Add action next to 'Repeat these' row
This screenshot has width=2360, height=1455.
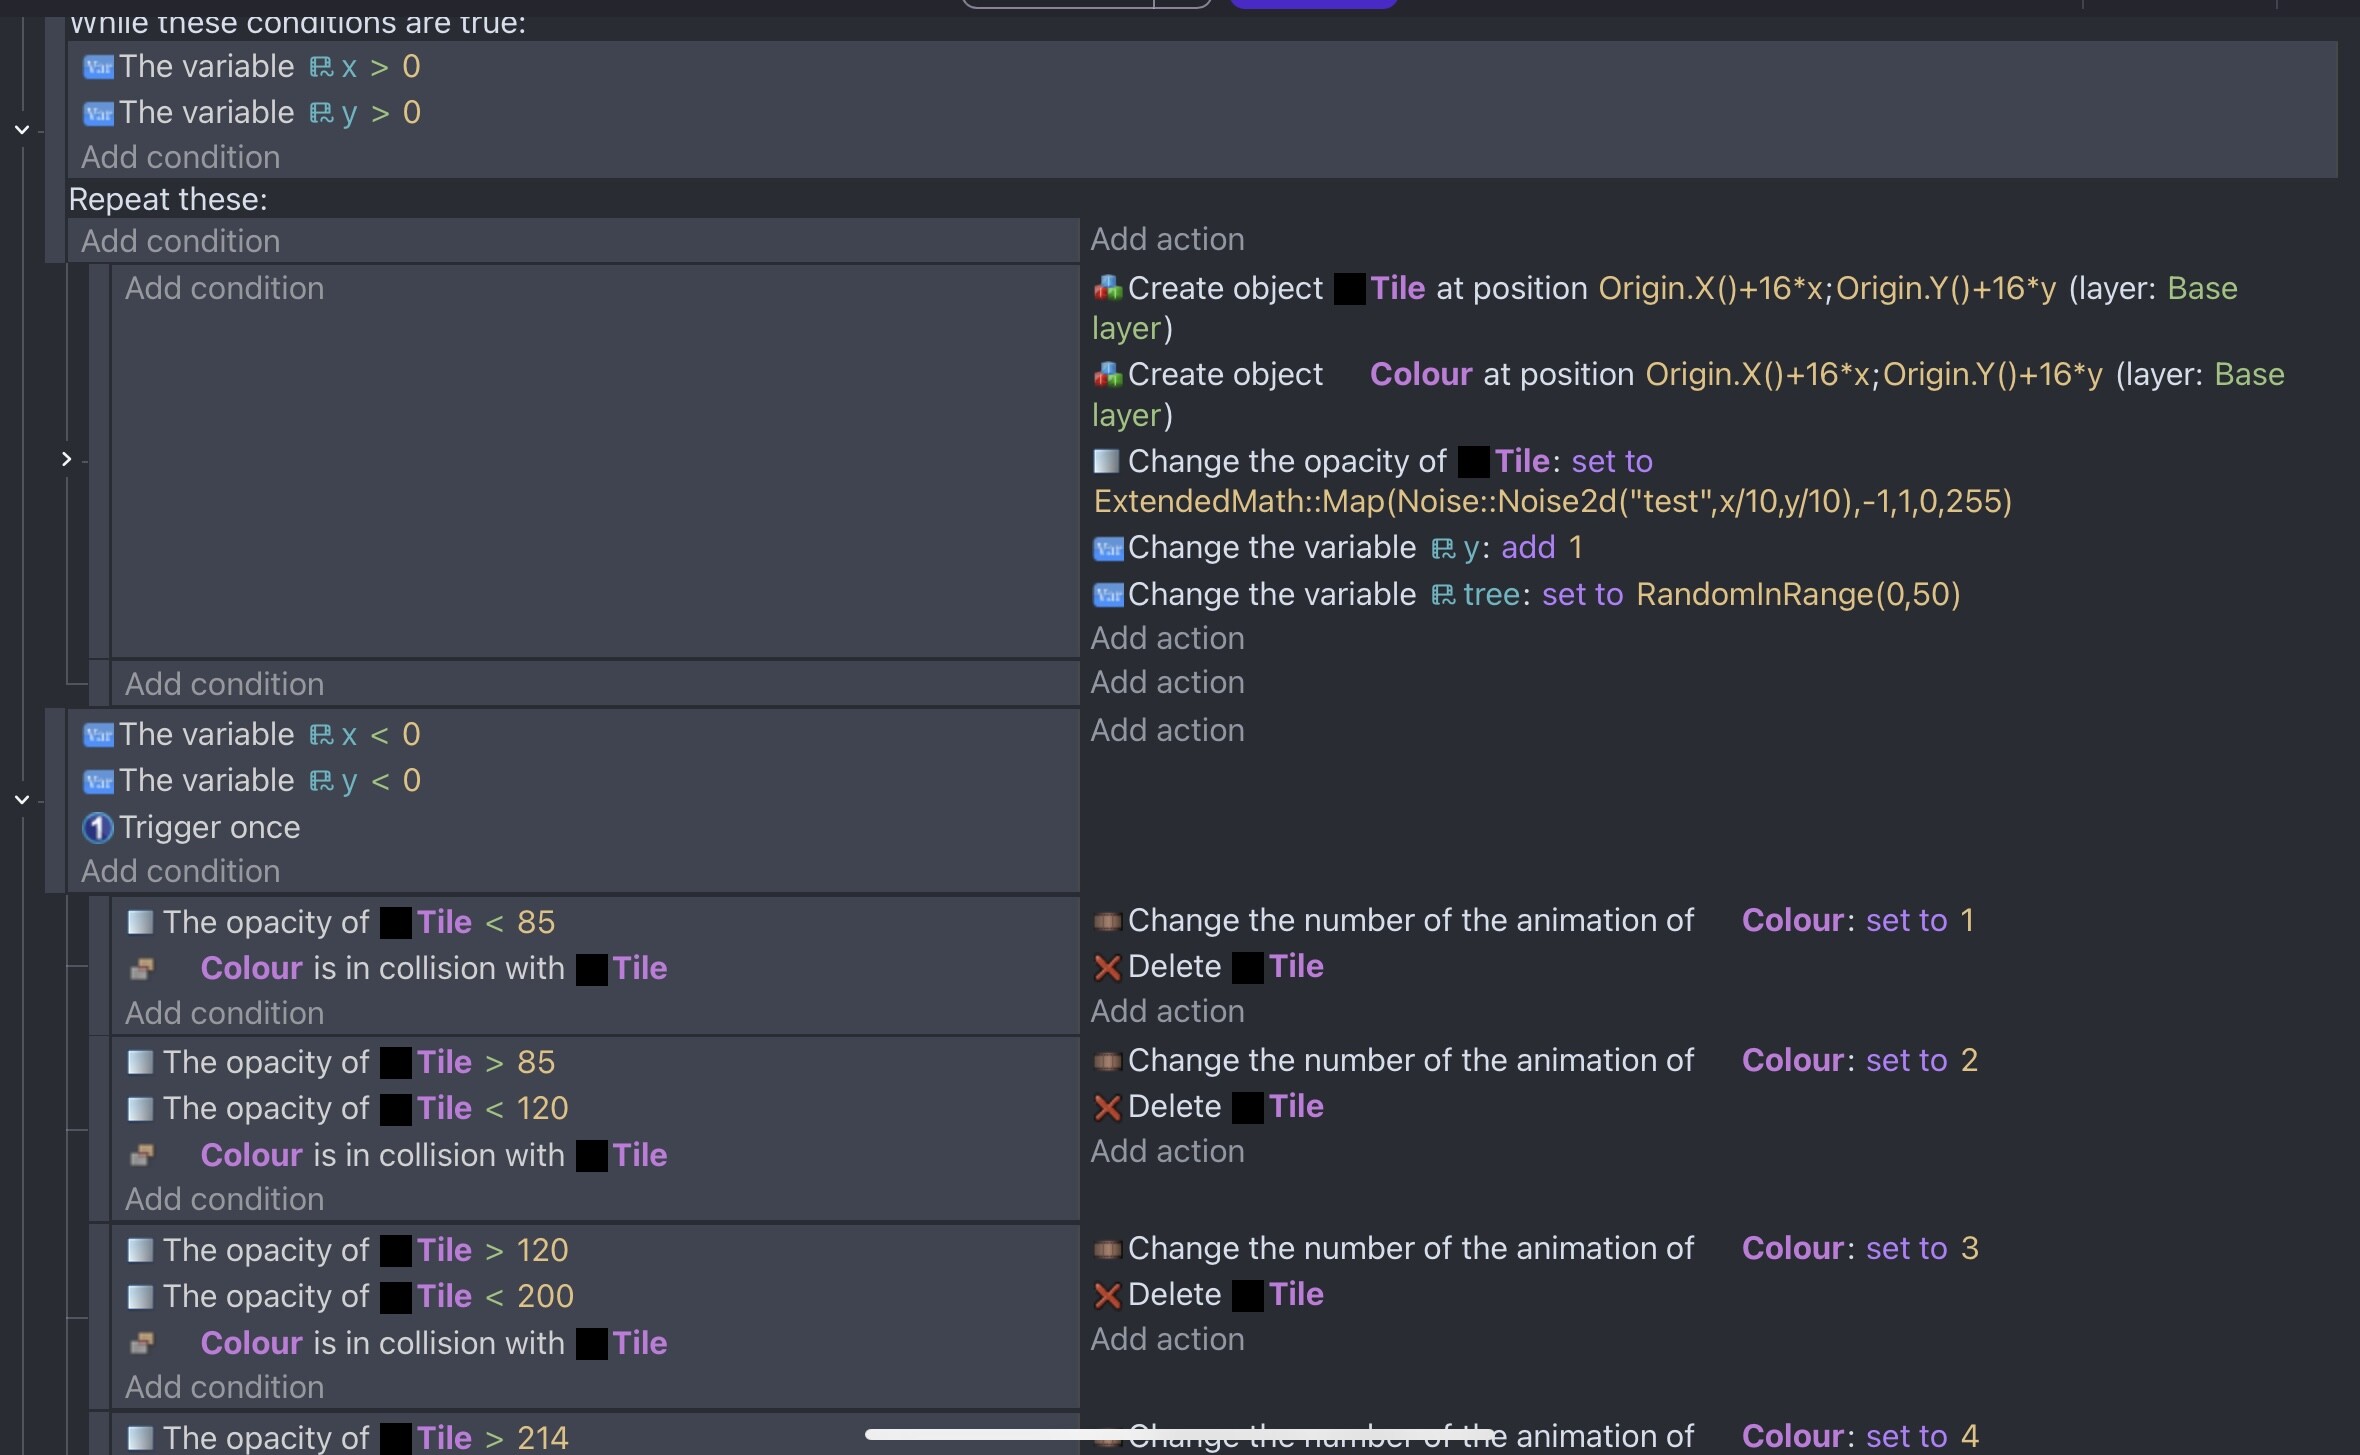tap(1168, 240)
